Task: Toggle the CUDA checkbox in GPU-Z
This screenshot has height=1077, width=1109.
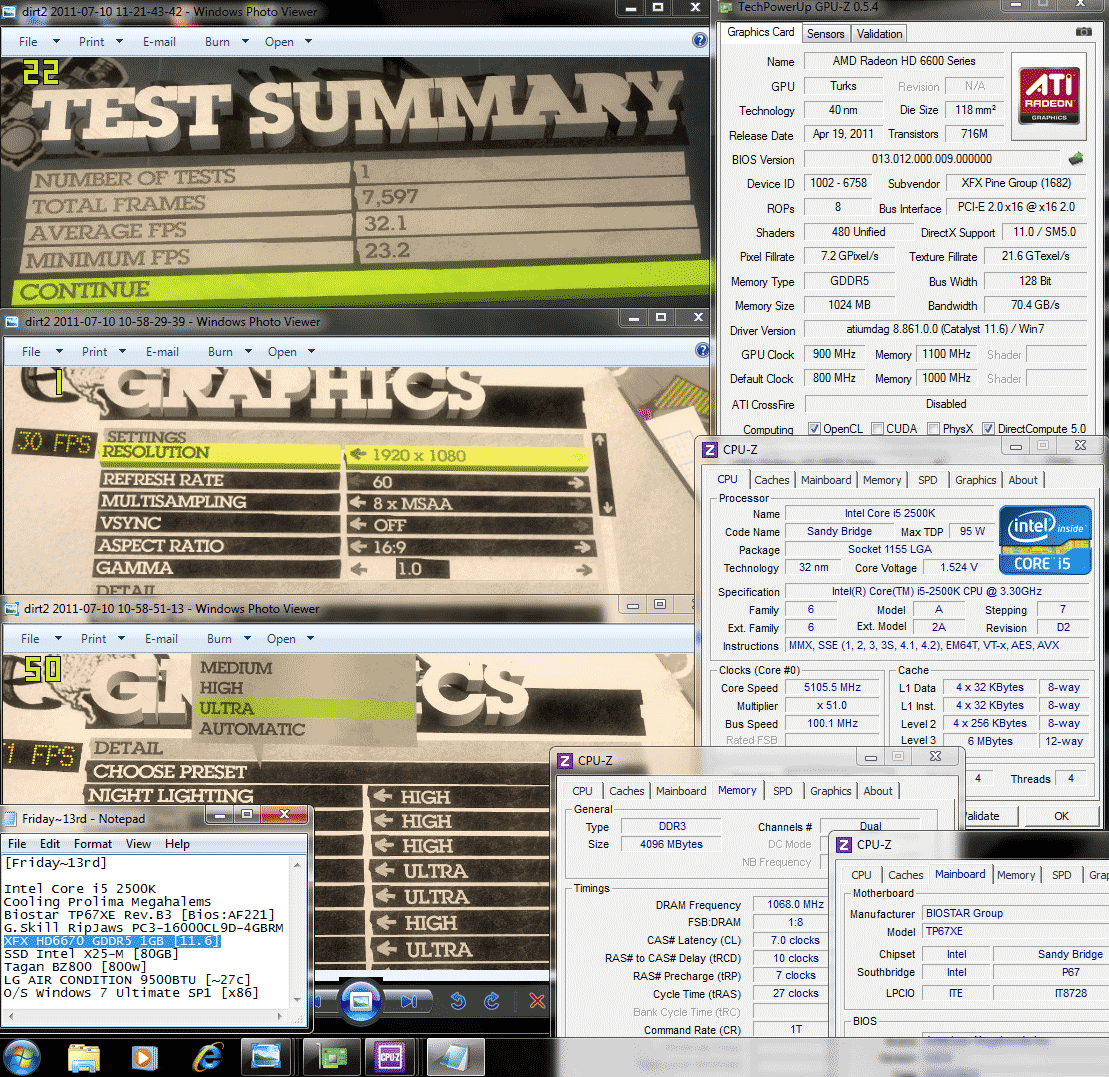Action: (877, 429)
